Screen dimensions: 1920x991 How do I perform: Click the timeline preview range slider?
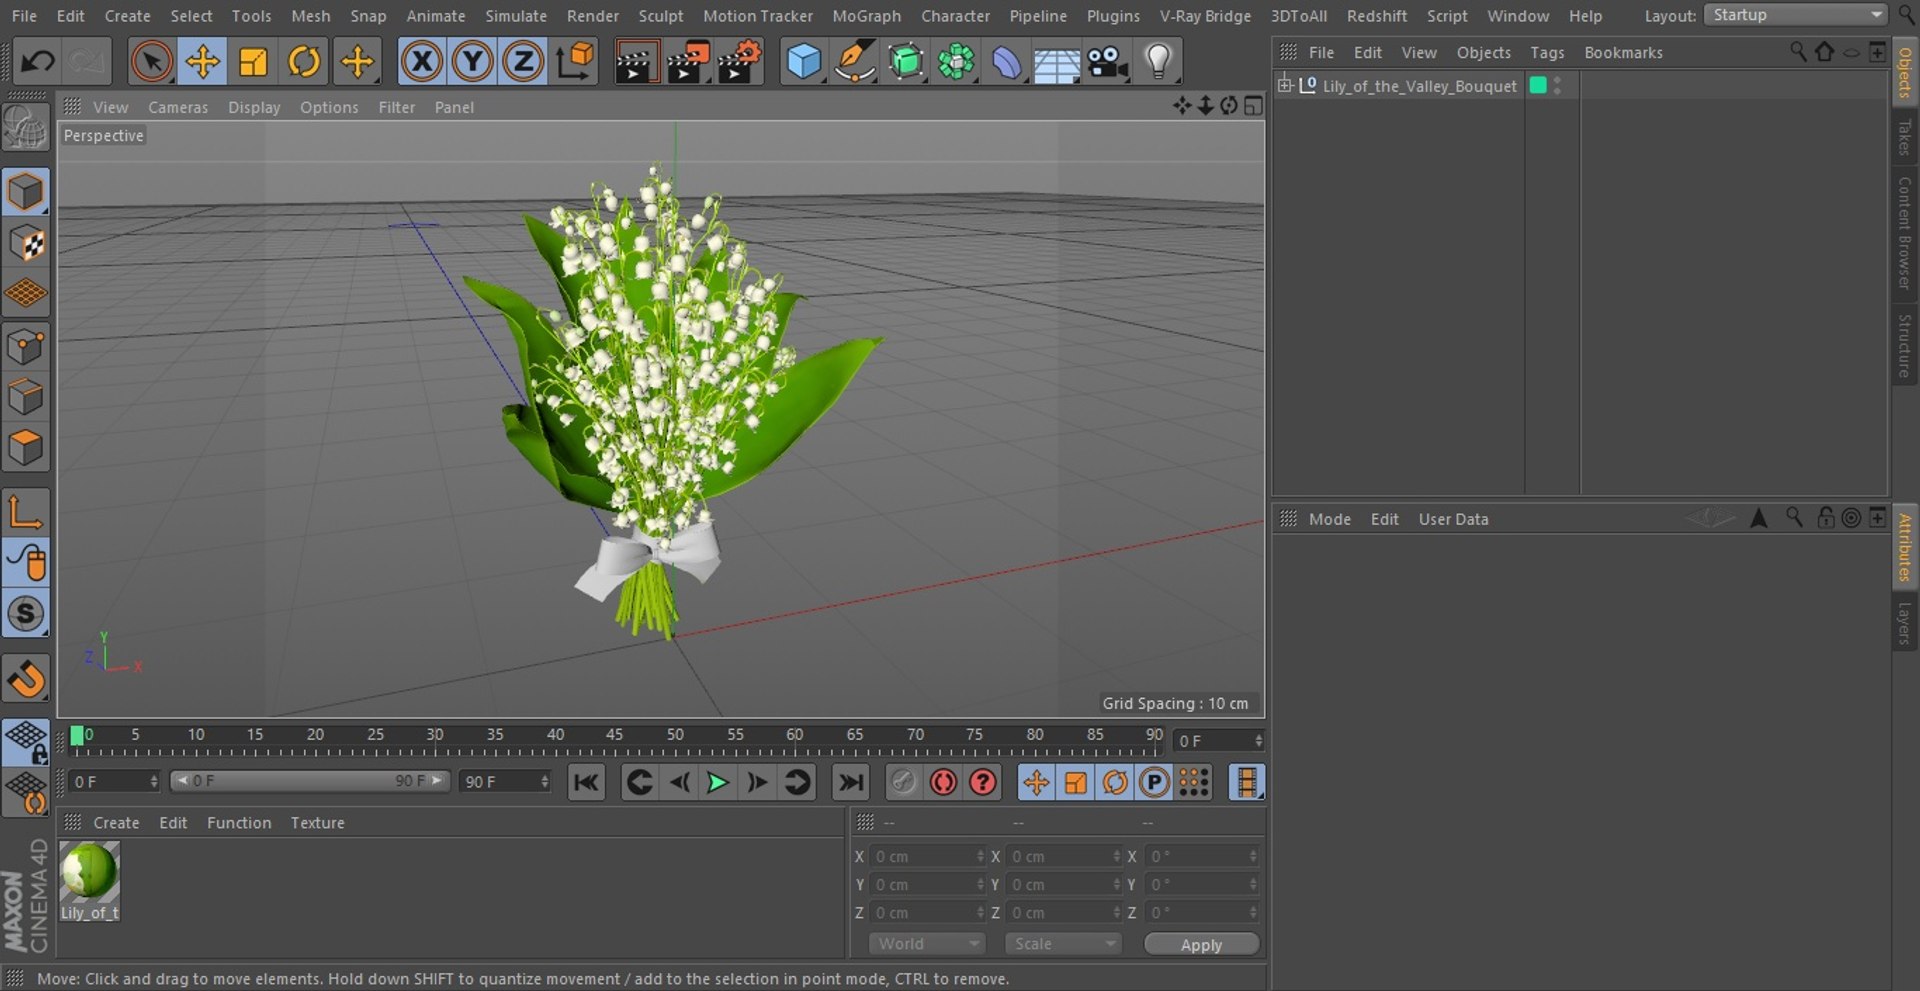309,780
